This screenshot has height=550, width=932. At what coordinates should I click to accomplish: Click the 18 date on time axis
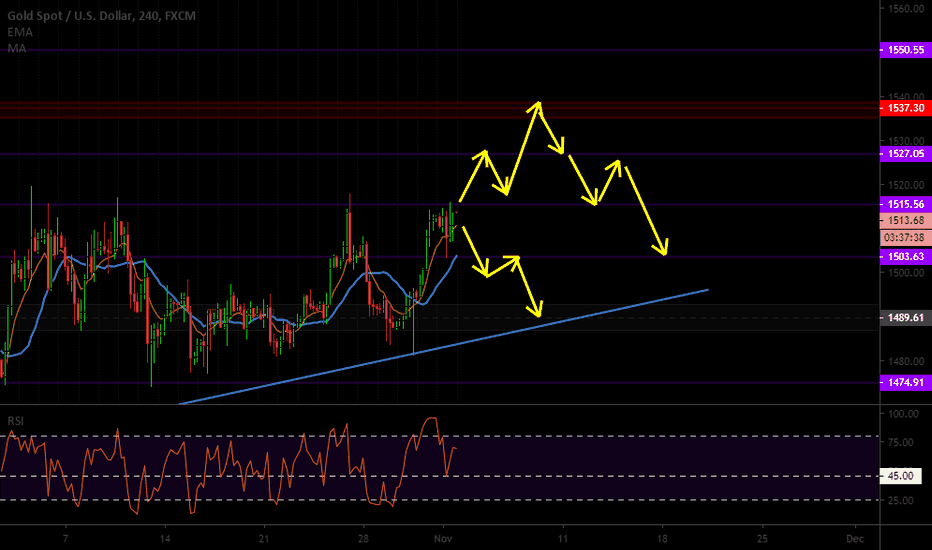coord(662,539)
